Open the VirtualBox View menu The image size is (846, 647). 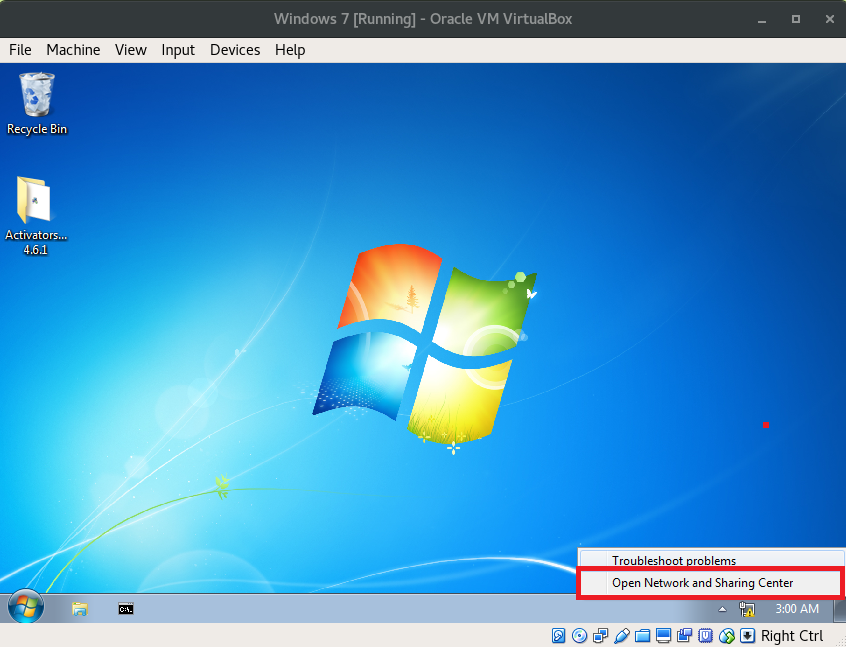[x=131, y=50]
